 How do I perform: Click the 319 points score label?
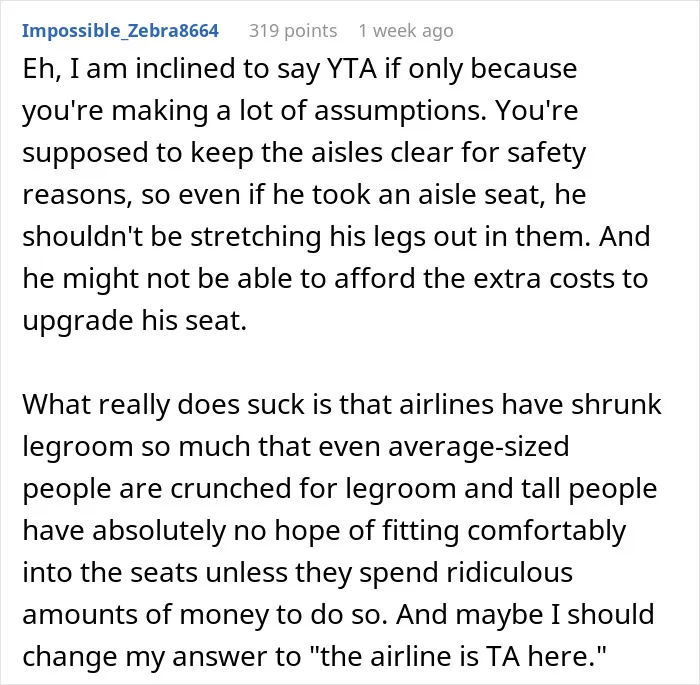293,31
